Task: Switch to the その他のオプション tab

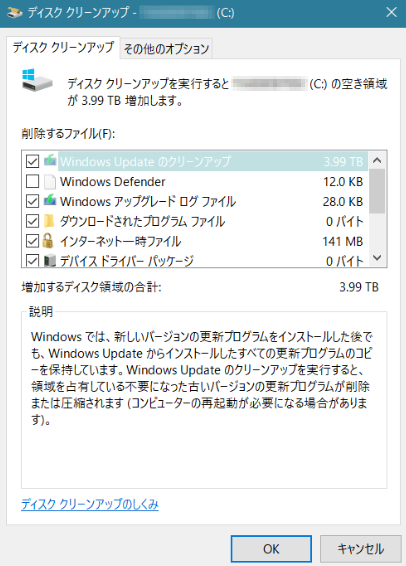Action: [166, 48]
